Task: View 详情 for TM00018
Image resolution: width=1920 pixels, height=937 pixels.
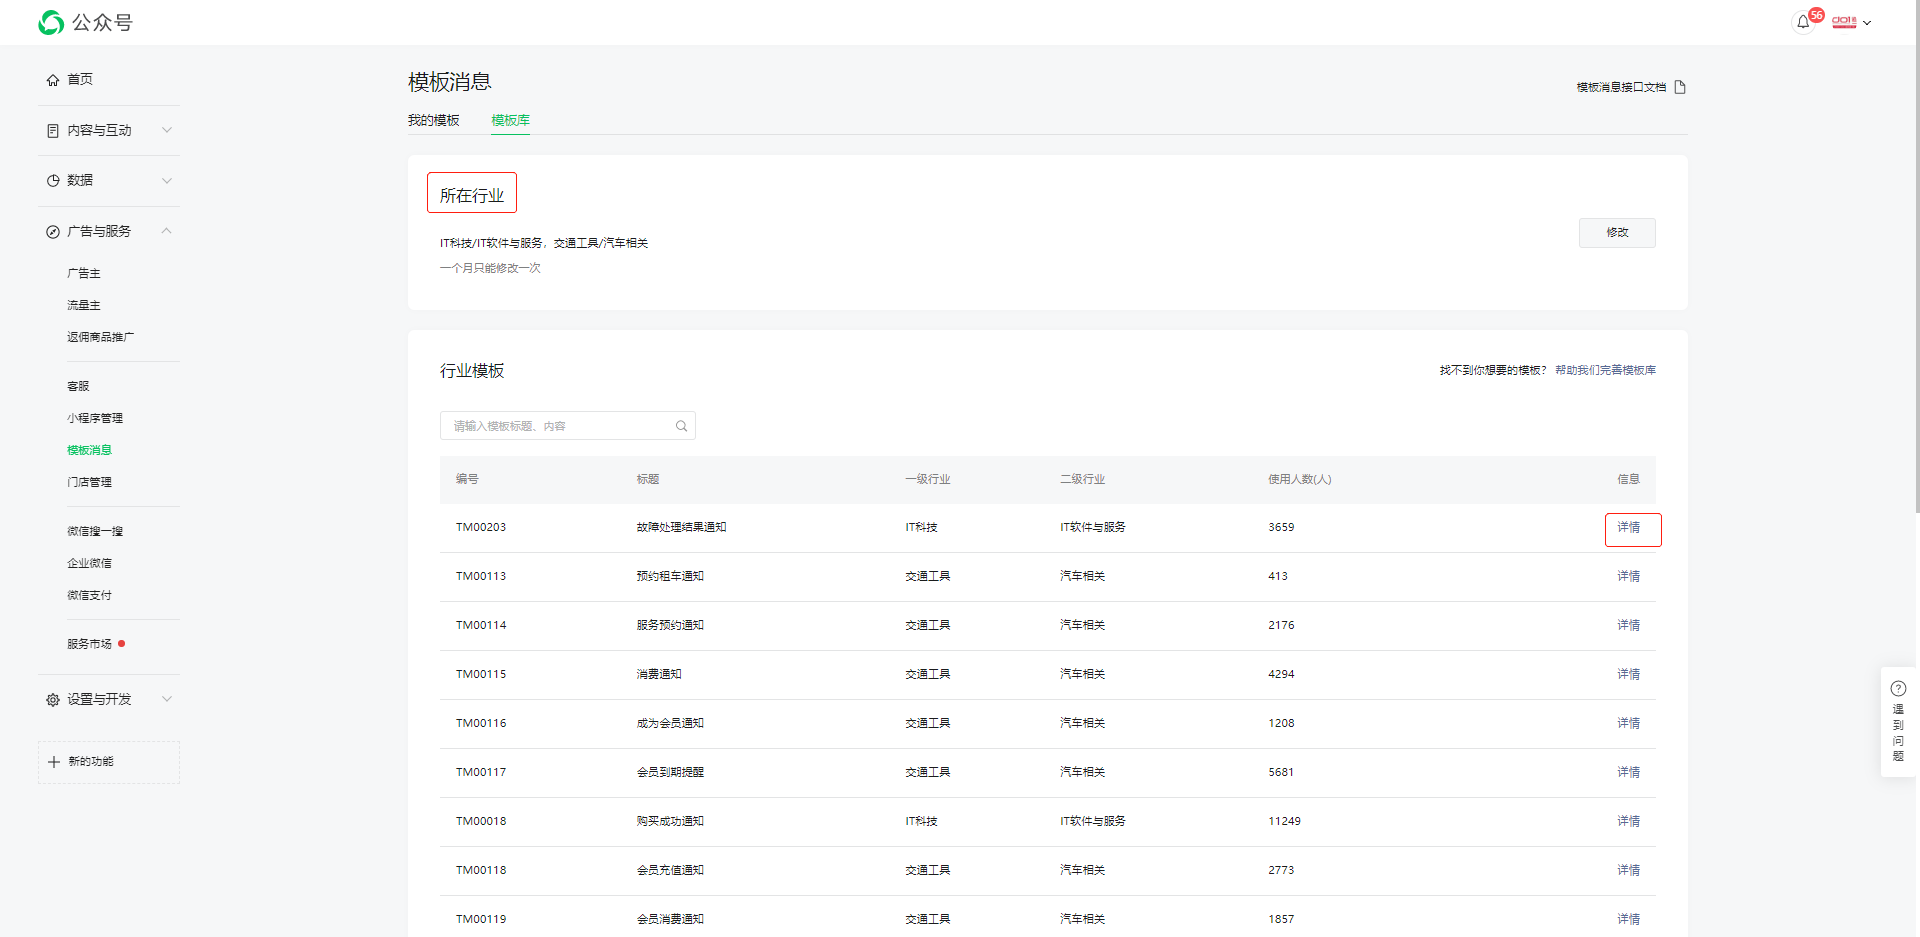Action: tap(1629, 821)
